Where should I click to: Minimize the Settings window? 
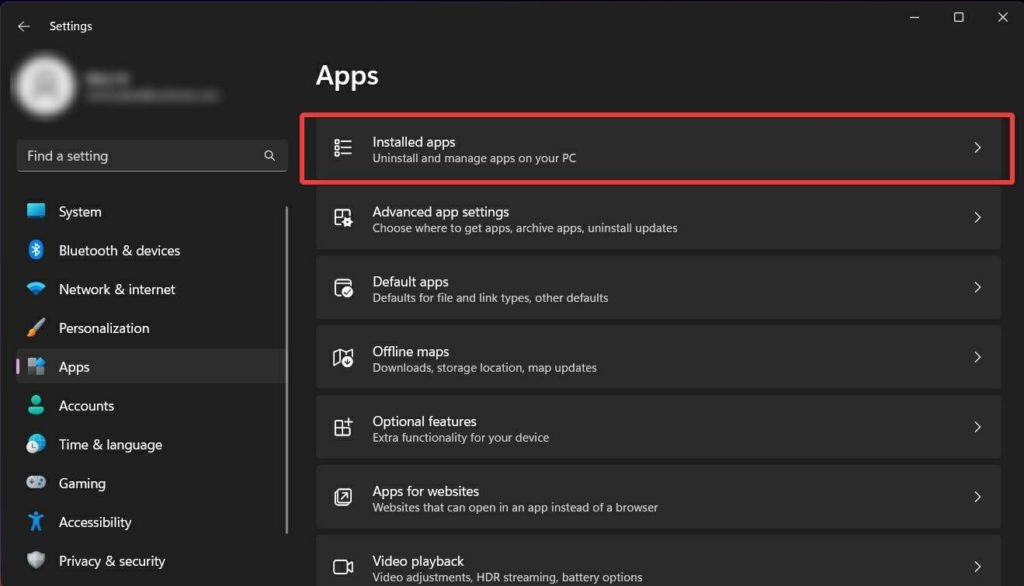914,18
